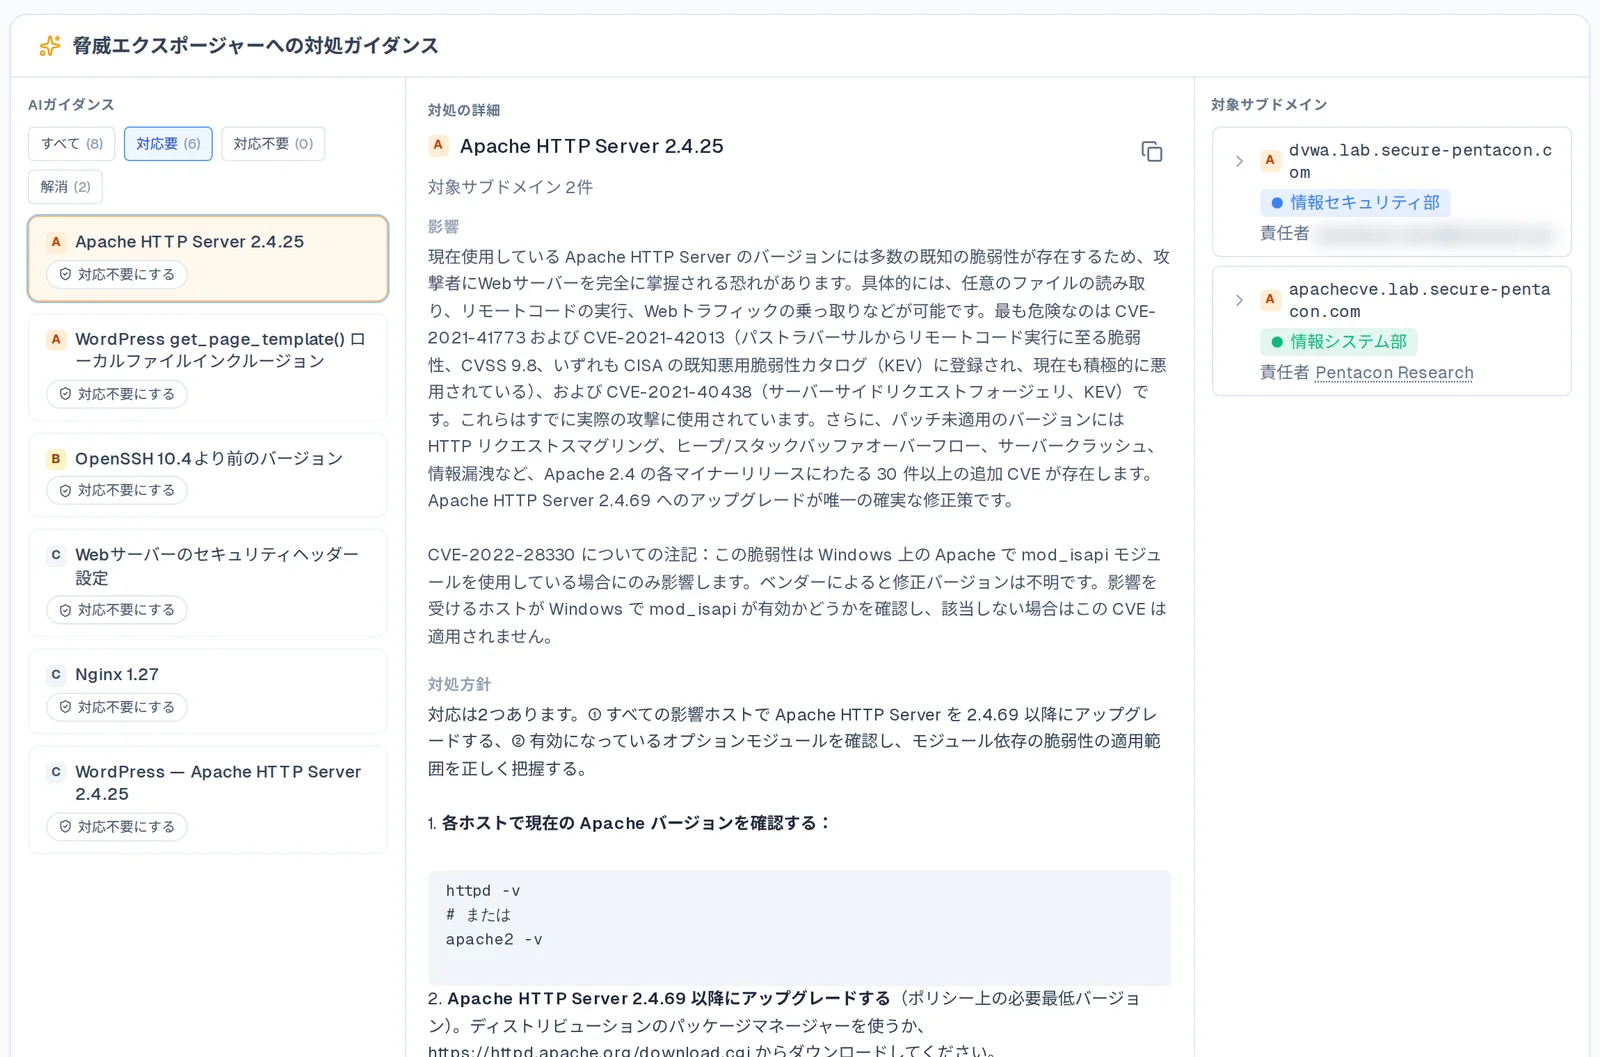Open the 解消 (2) filter tab
Screen dimensions: 1600x1057
(x=65, y=187)
